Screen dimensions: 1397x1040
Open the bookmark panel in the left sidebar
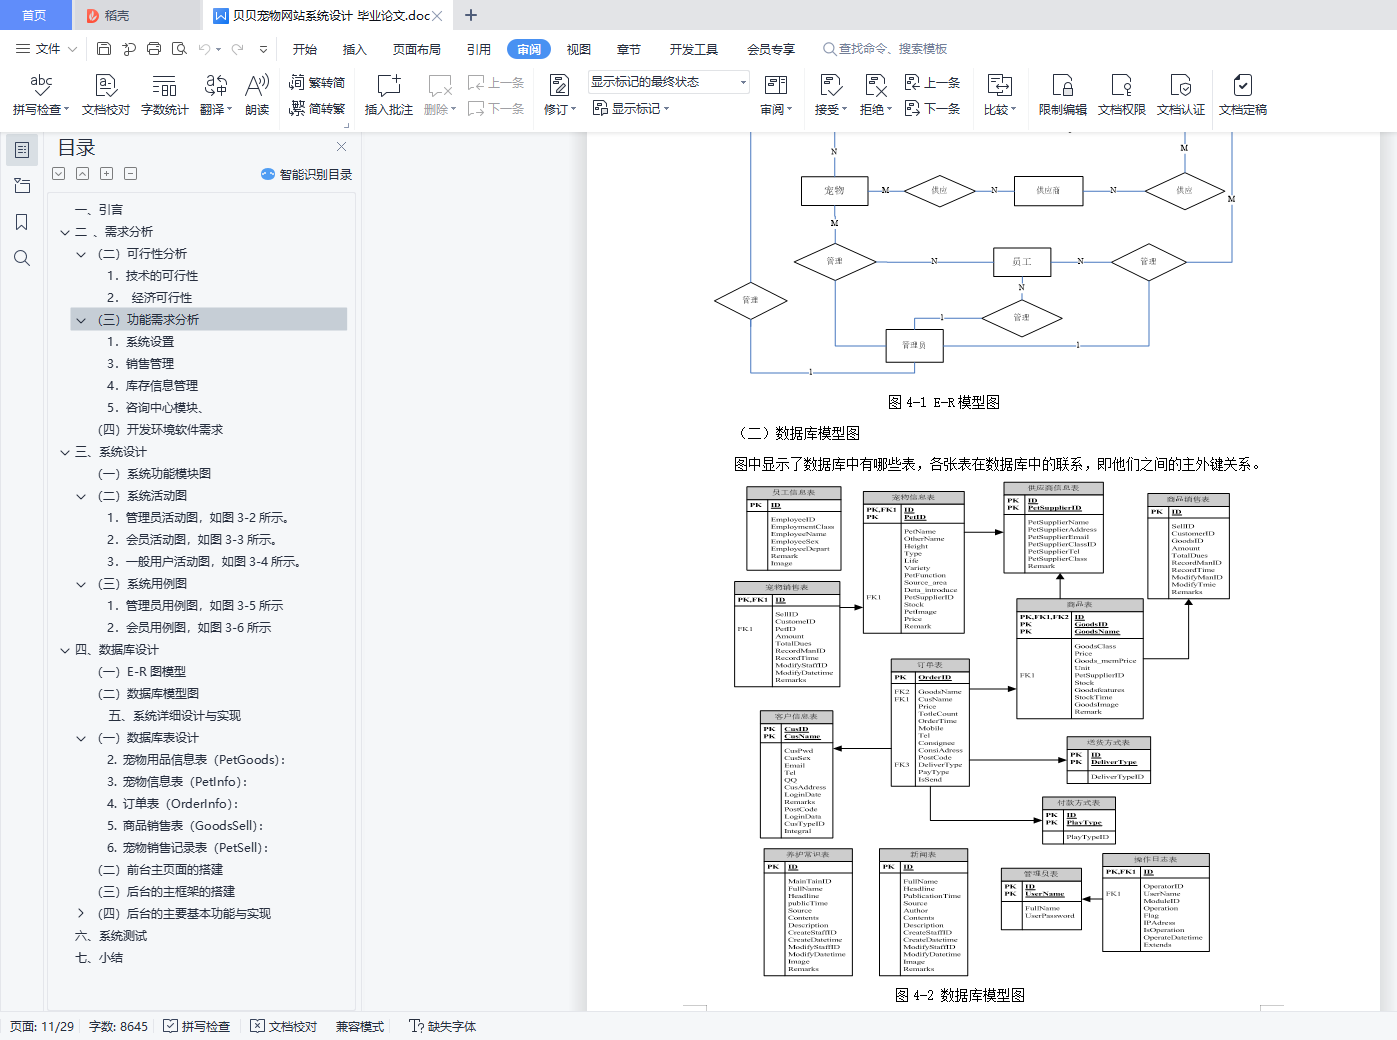[22, 222]
